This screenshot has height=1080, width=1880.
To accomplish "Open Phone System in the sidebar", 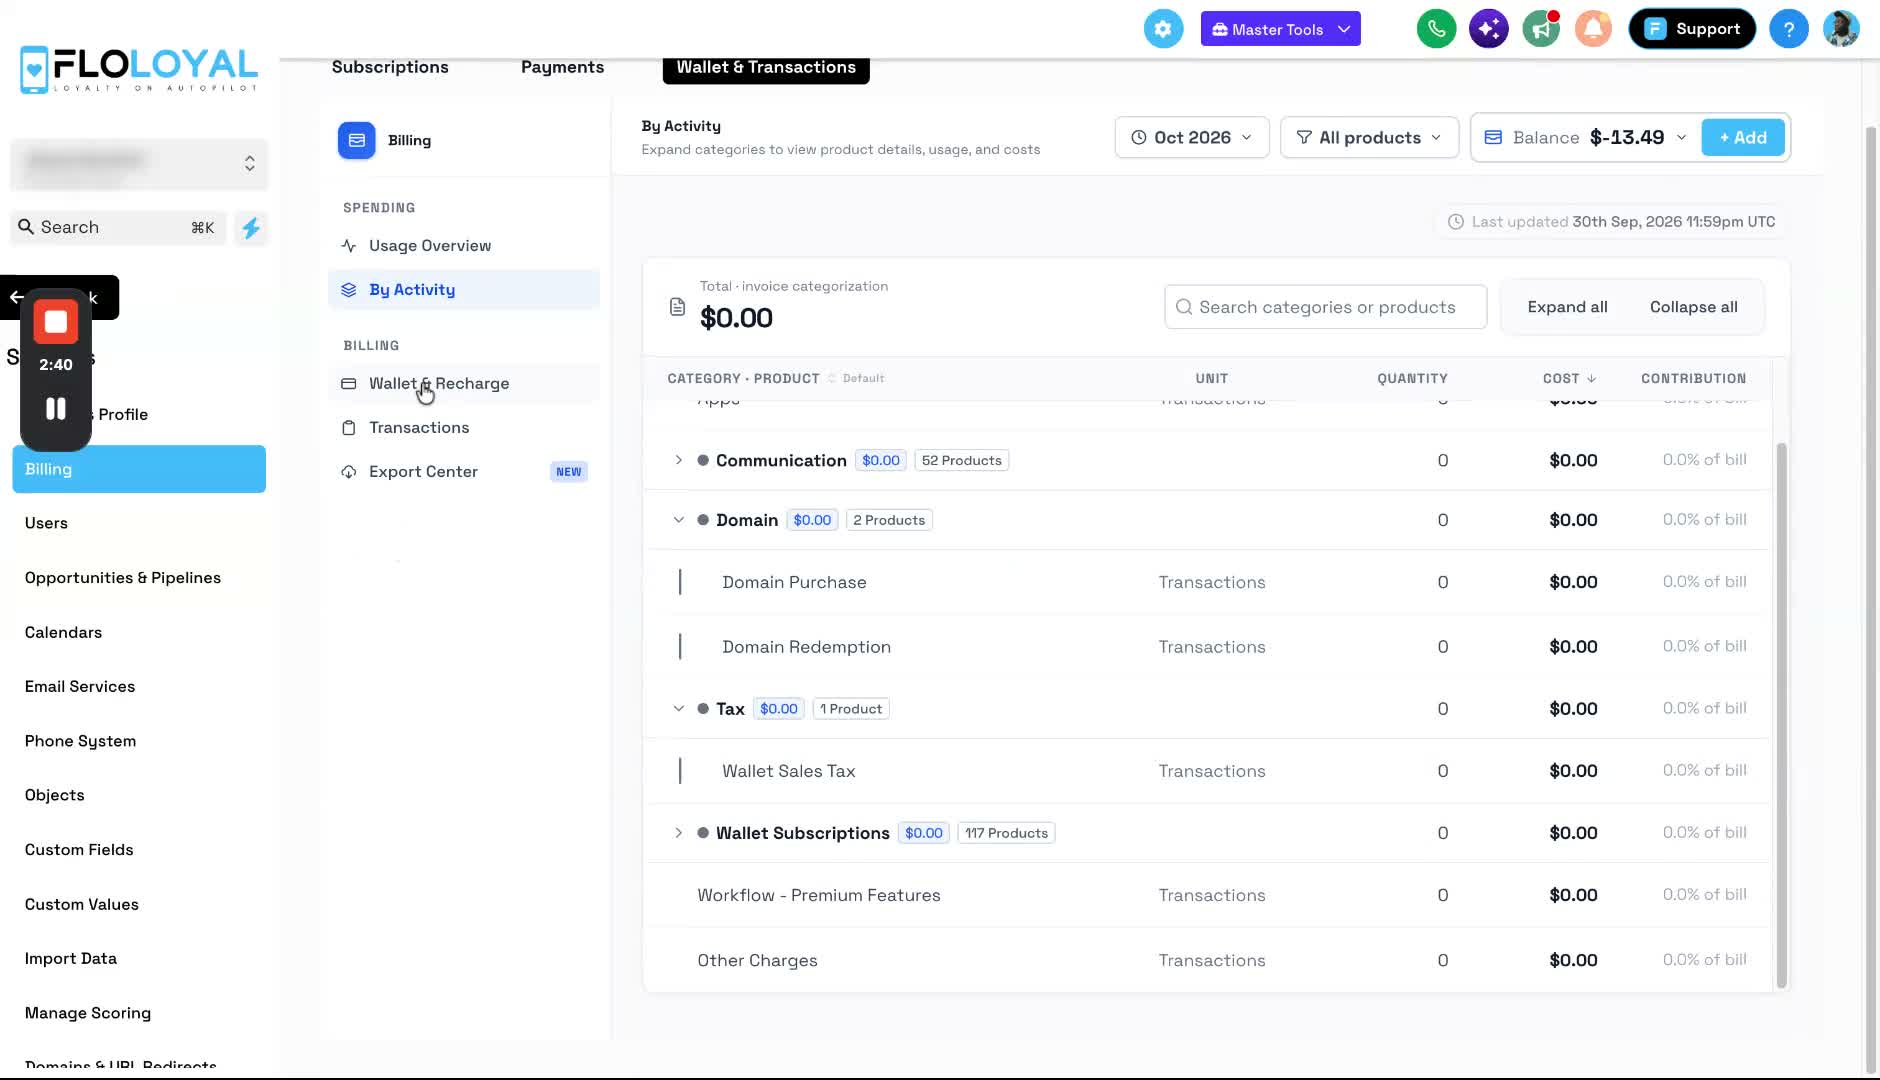I will click(80, 741).
